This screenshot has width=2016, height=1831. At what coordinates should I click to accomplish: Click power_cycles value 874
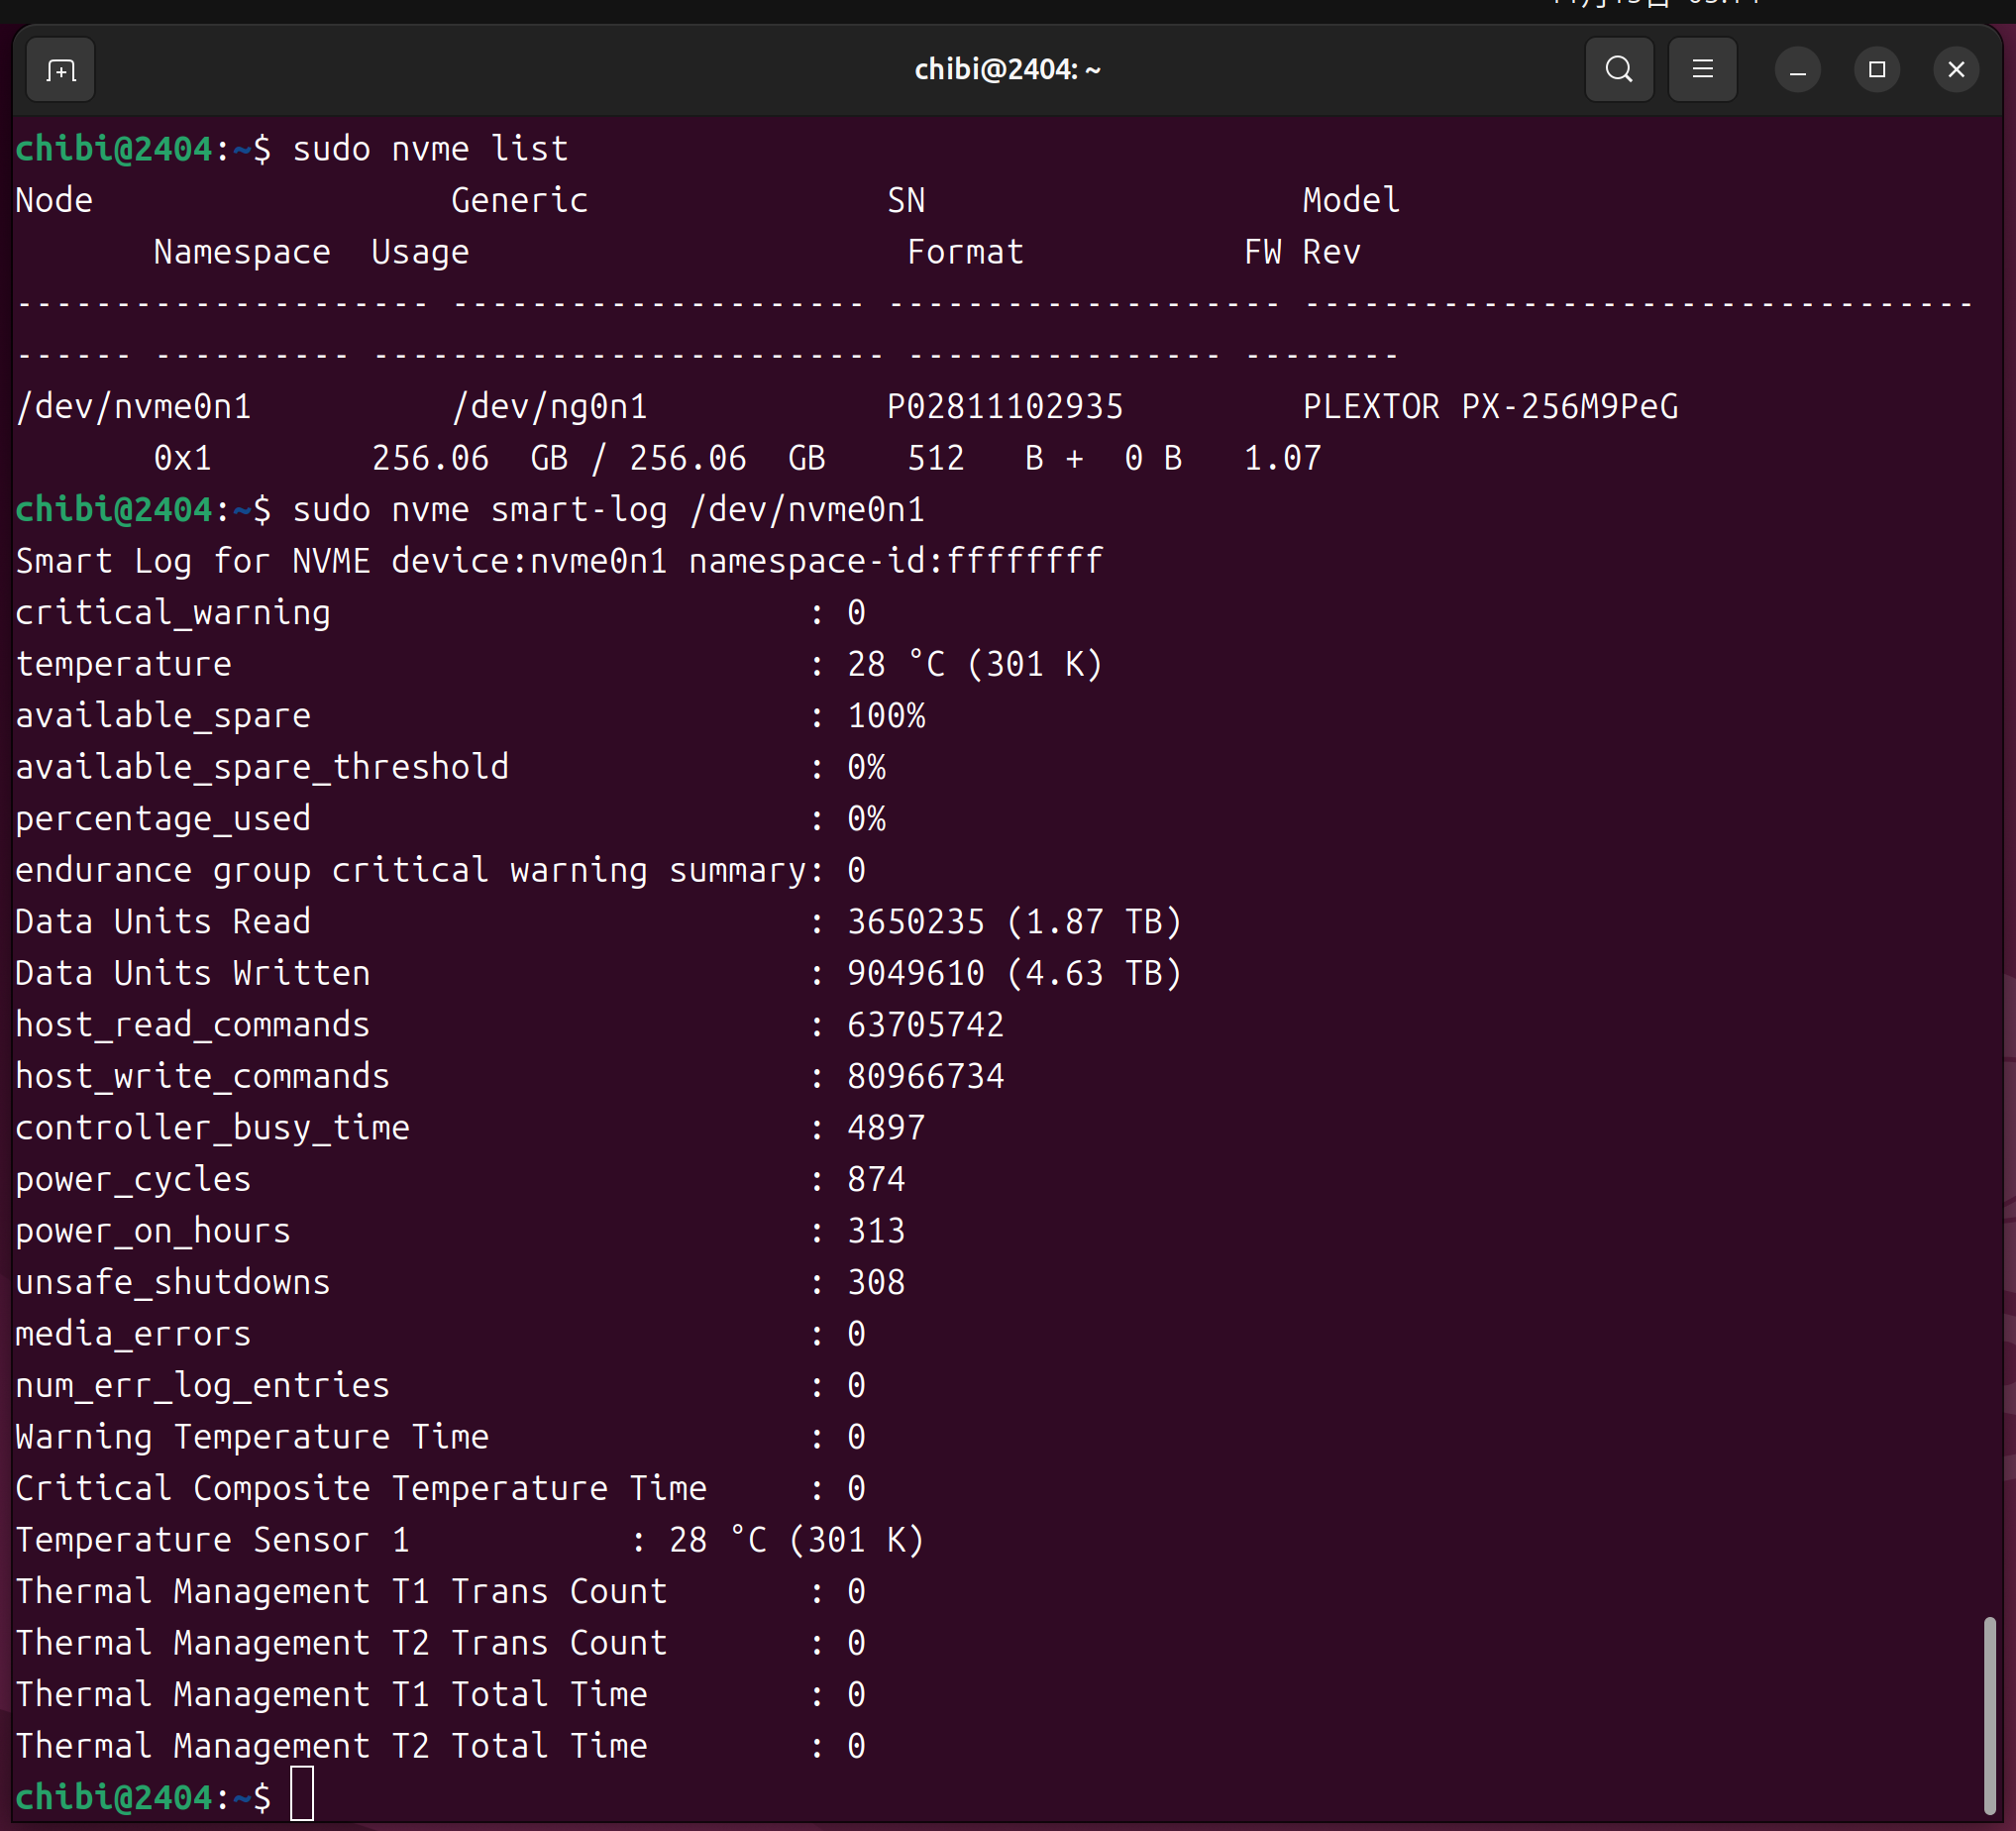pos(876,1180)
